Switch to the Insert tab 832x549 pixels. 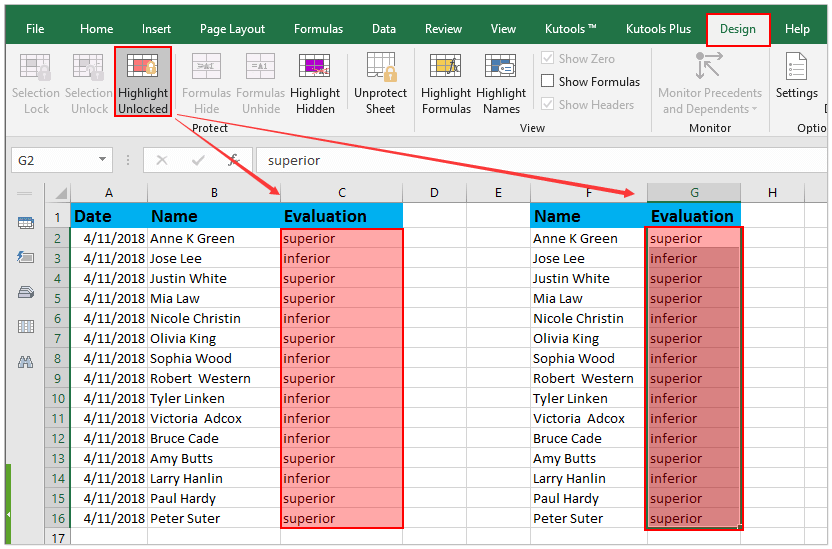[156, 29]
